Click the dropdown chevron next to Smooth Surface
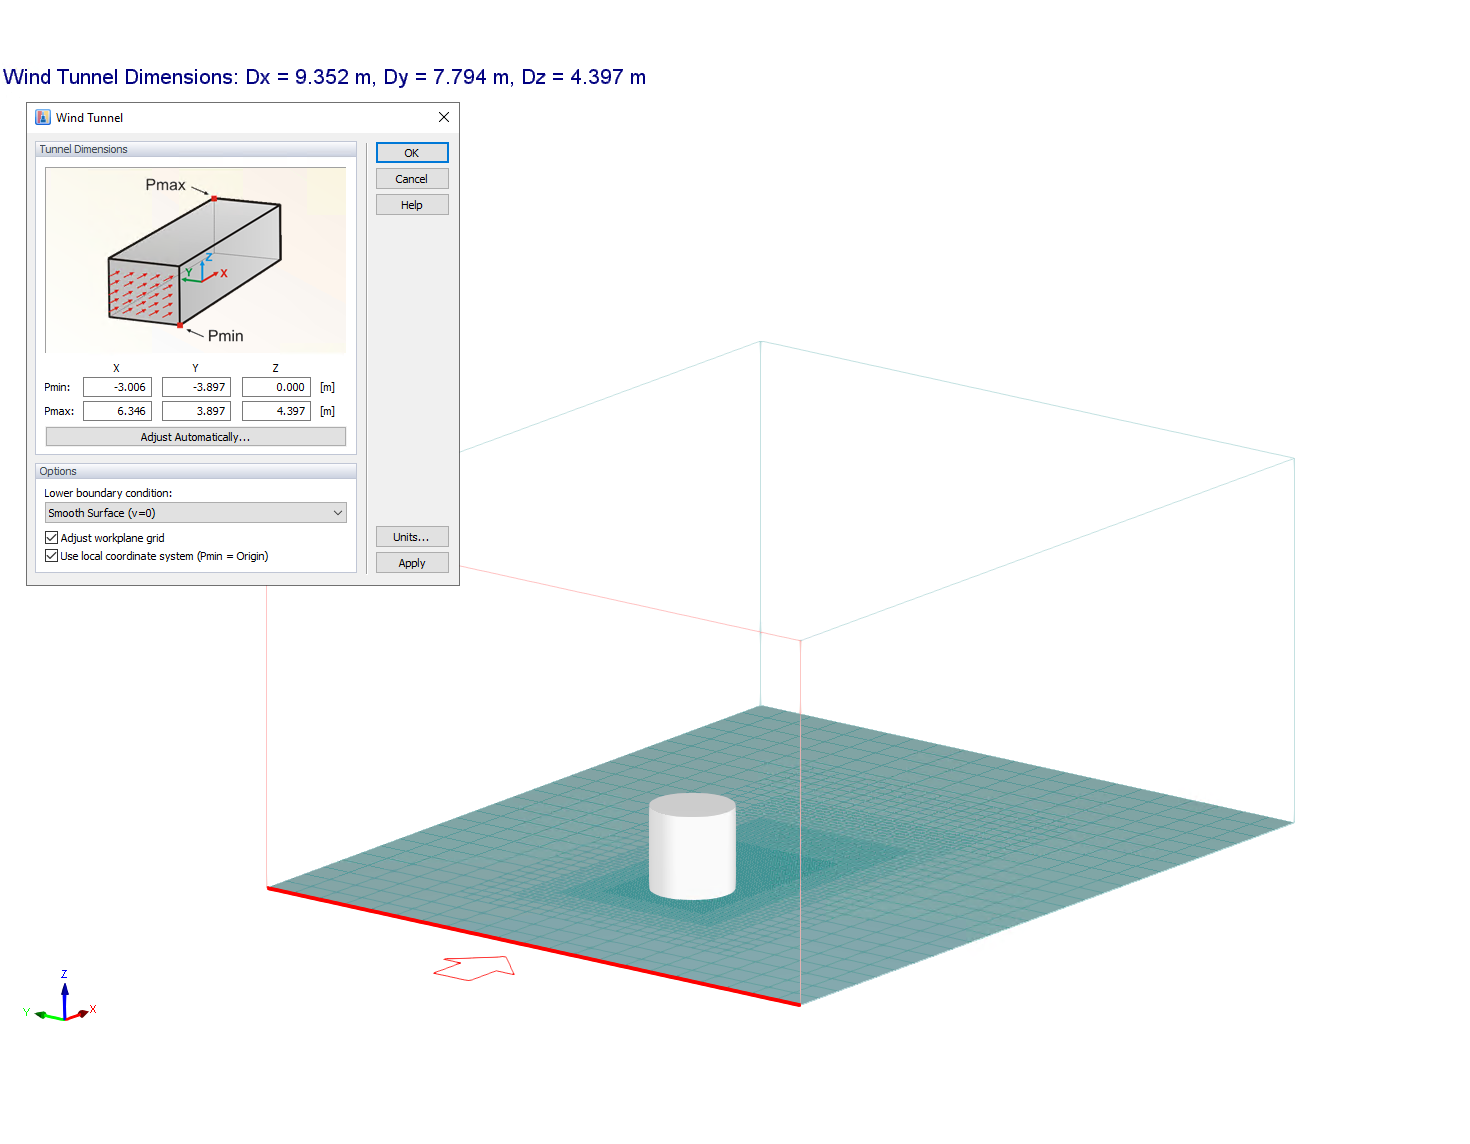The height and width of the screenshot is (1144, 1470). (338, 512)
